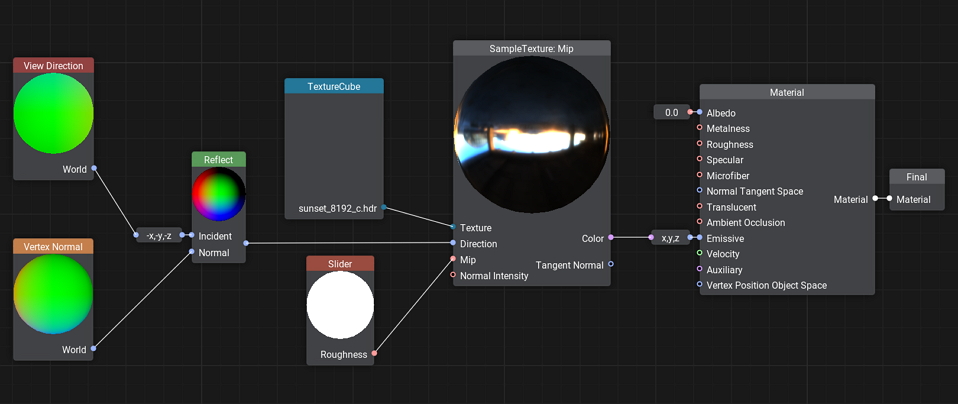
Task: Select the Material Emissive input port
Action: click(700, 238)
